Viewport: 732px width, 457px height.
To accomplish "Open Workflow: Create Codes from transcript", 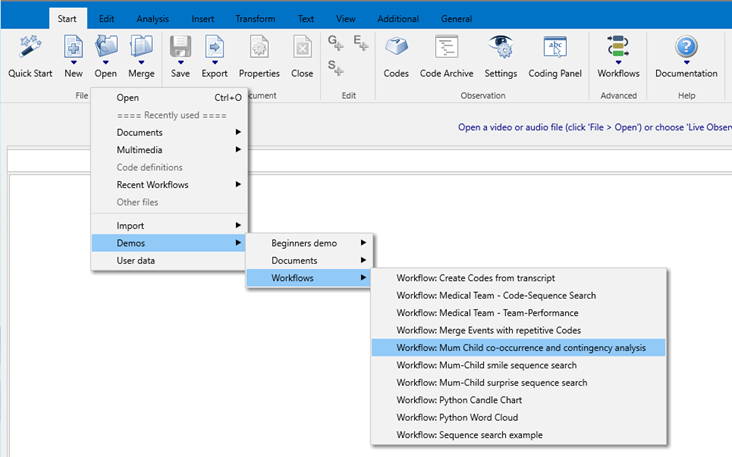I will pos(519,278).
